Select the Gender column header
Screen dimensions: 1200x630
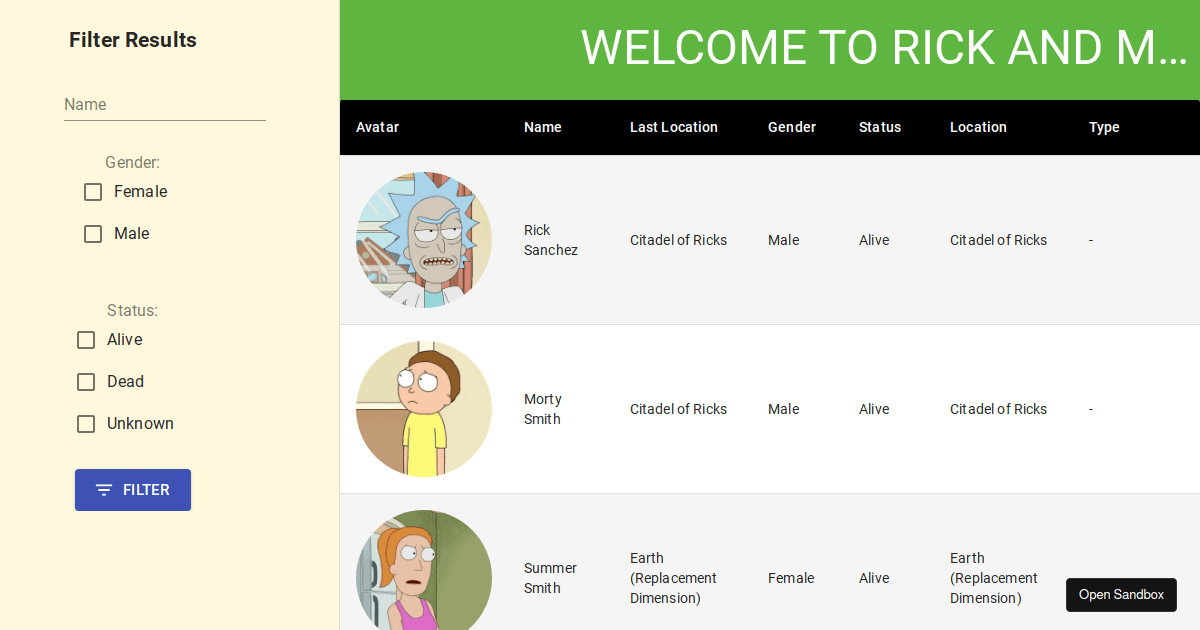[792, 127]
